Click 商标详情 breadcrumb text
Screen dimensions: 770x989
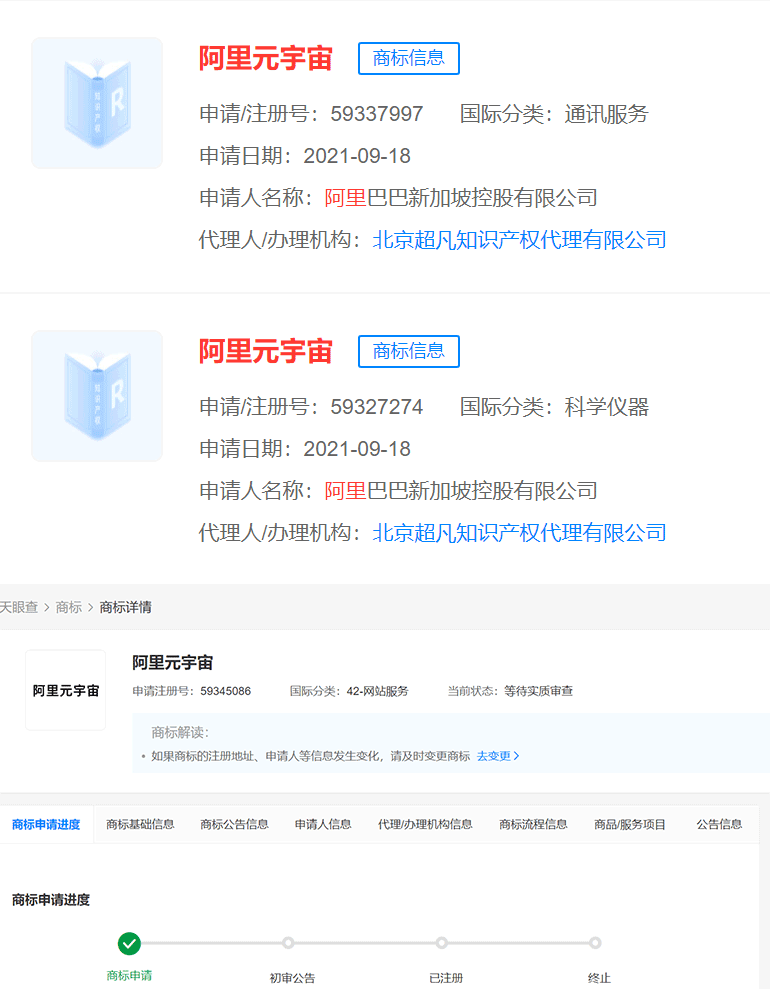pyautogui.click(x=125, y=607)
